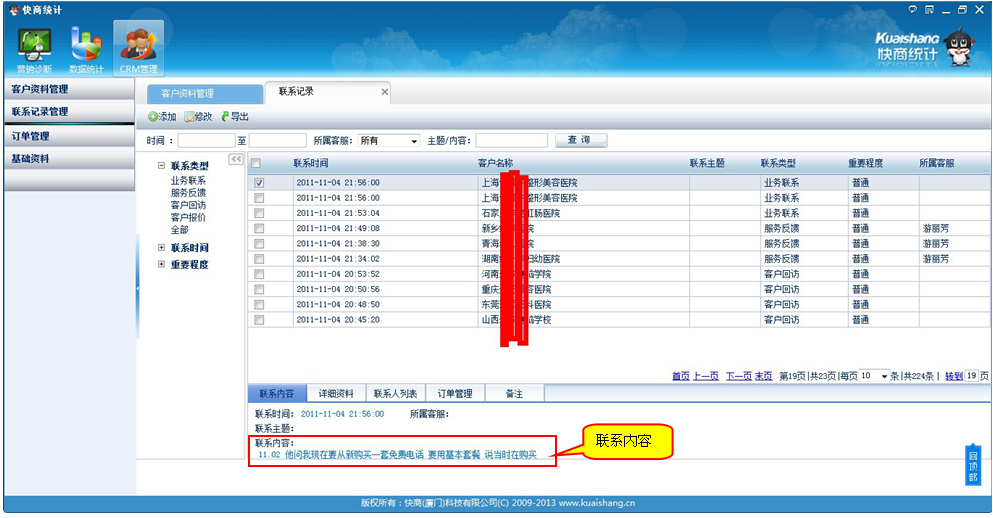The image size is (993, 518).
Task: Open the 数据统计 chart icon
Action: (86, 47)
